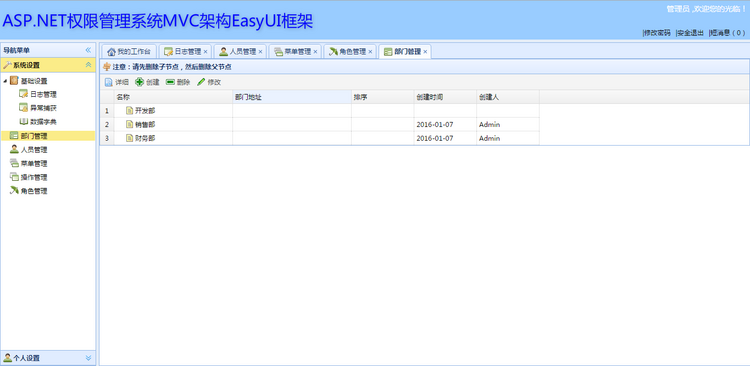This screenshot has height=366, width=750.
Task: Click the 修改密码 link
Action: pos(657,33)
